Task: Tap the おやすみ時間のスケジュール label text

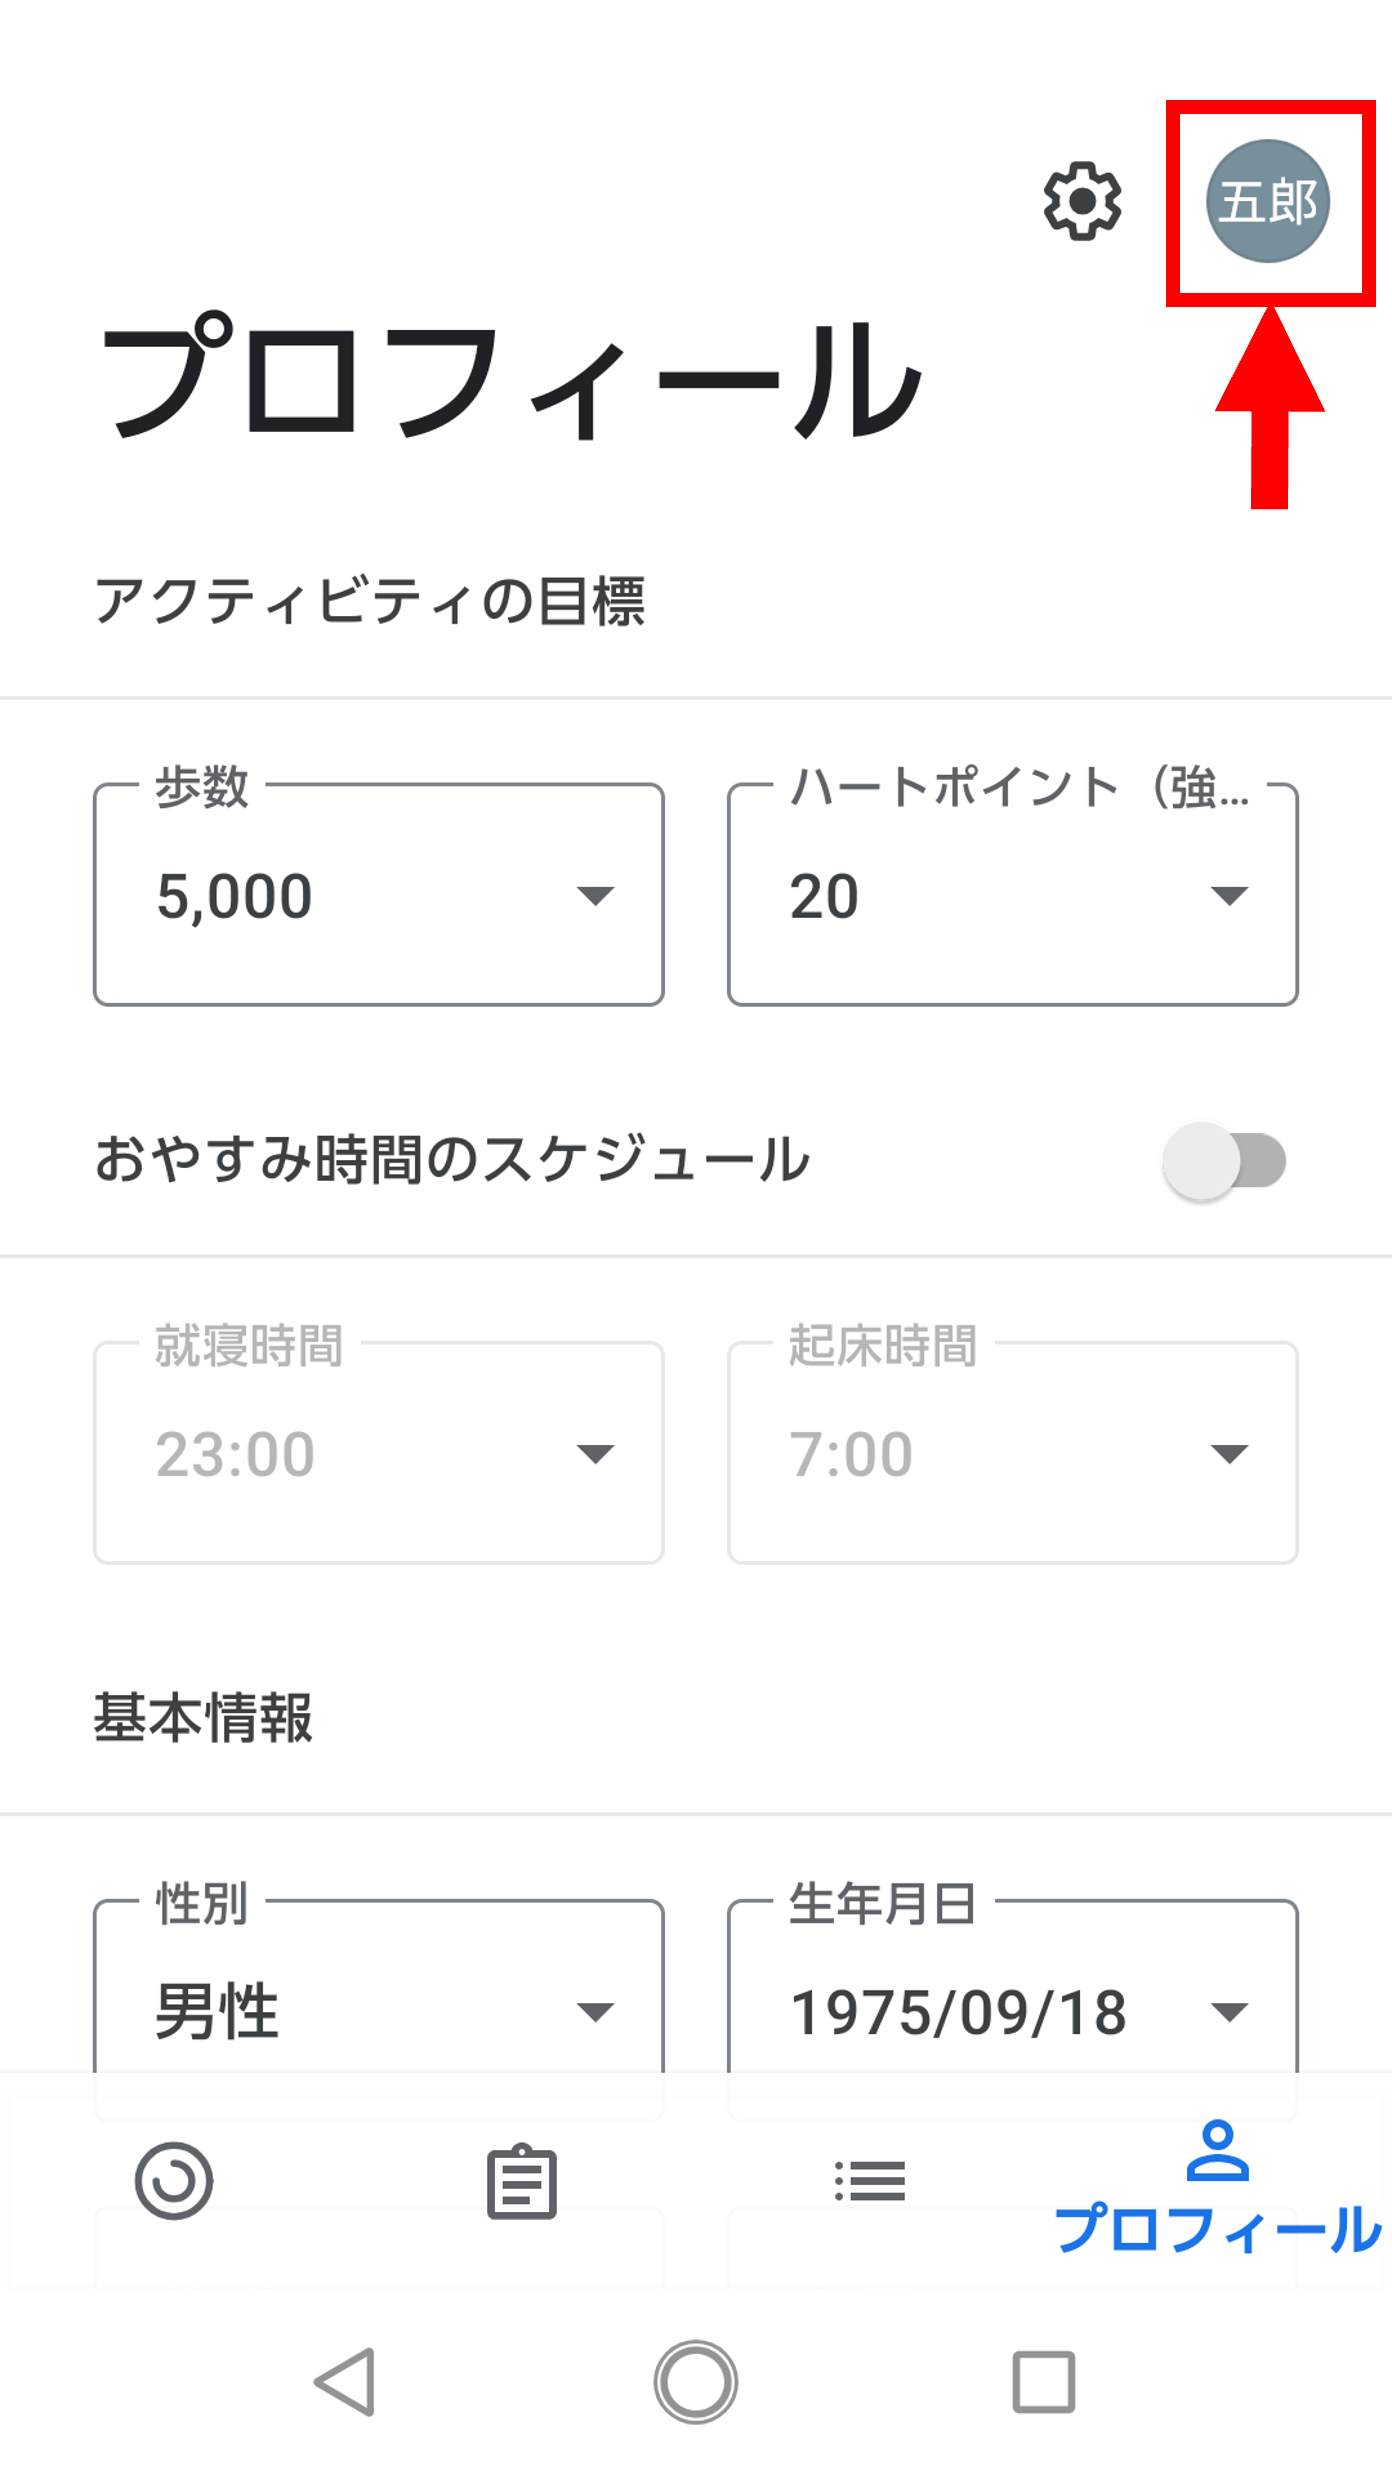Action: 452,1160
